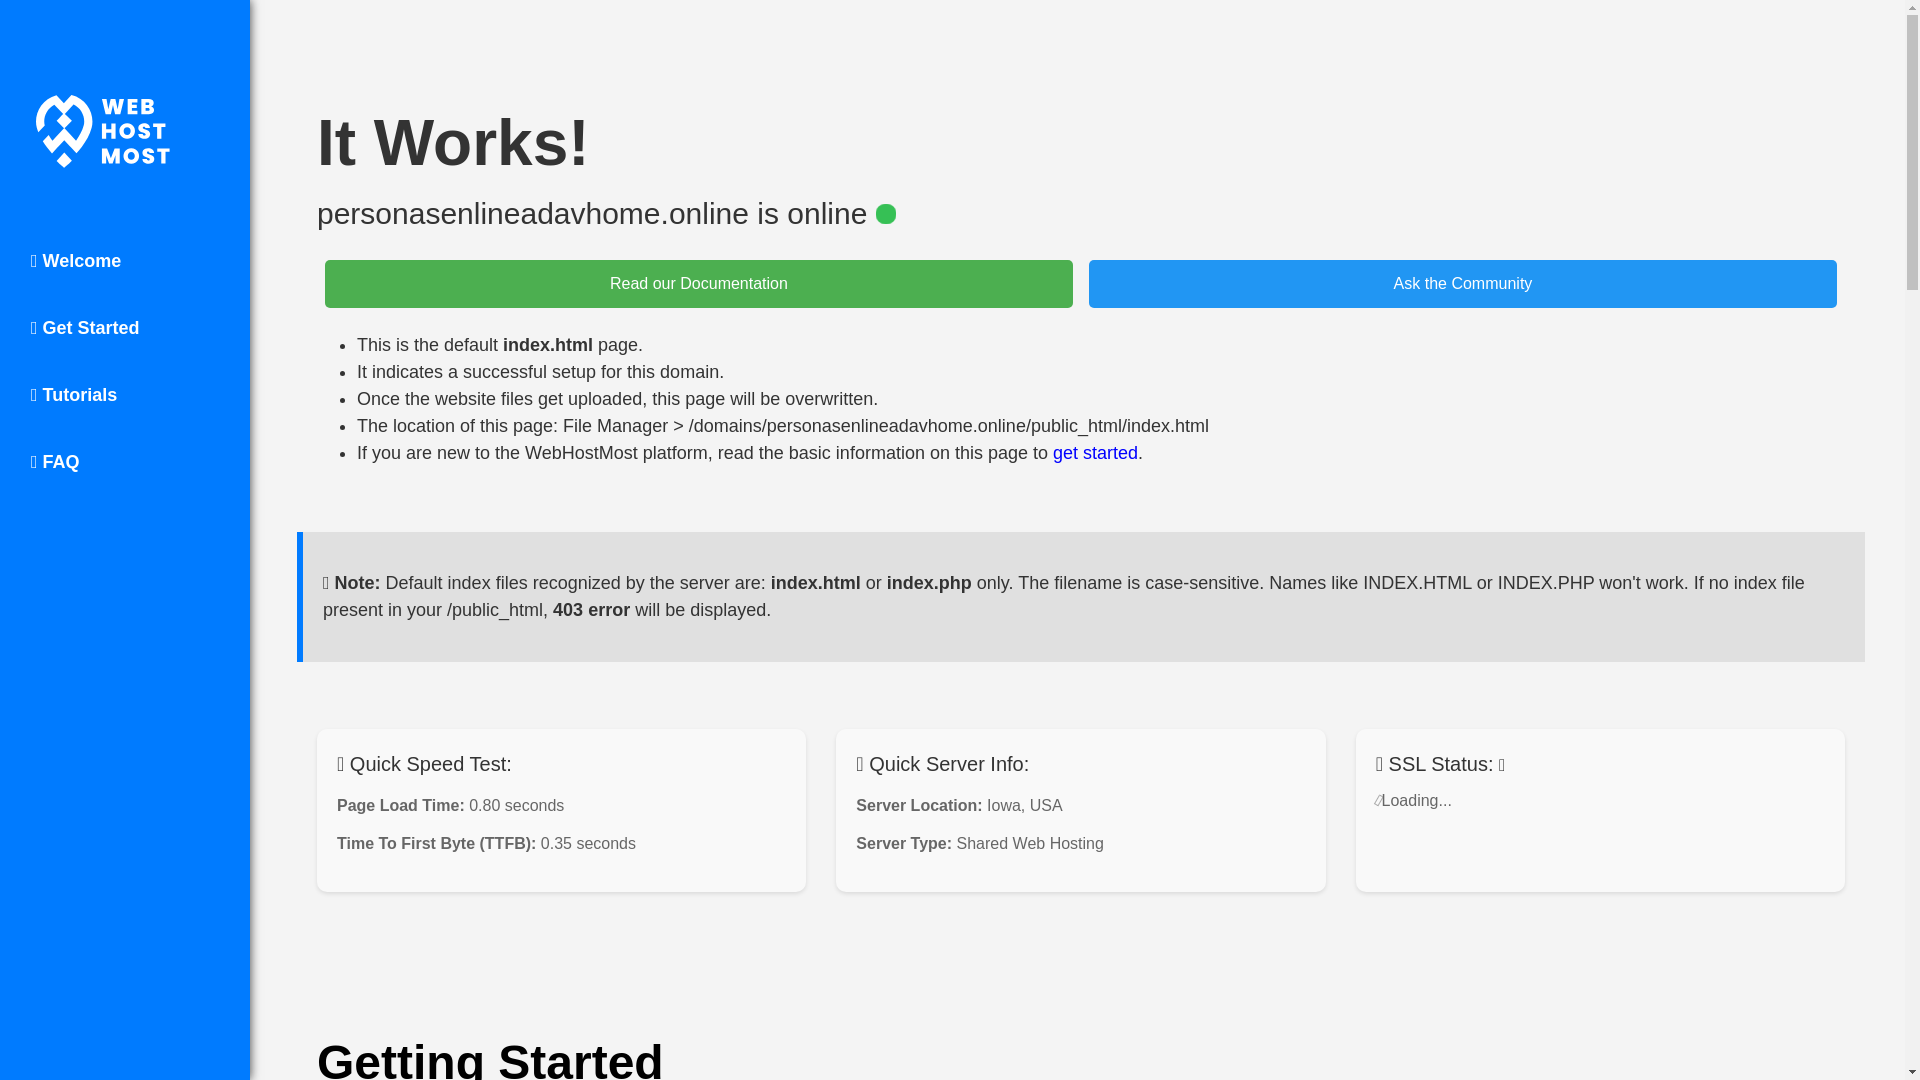The image size is (1920, 1080).
Task: Open the Welcome sidebar item
Action: pos(76,261)
